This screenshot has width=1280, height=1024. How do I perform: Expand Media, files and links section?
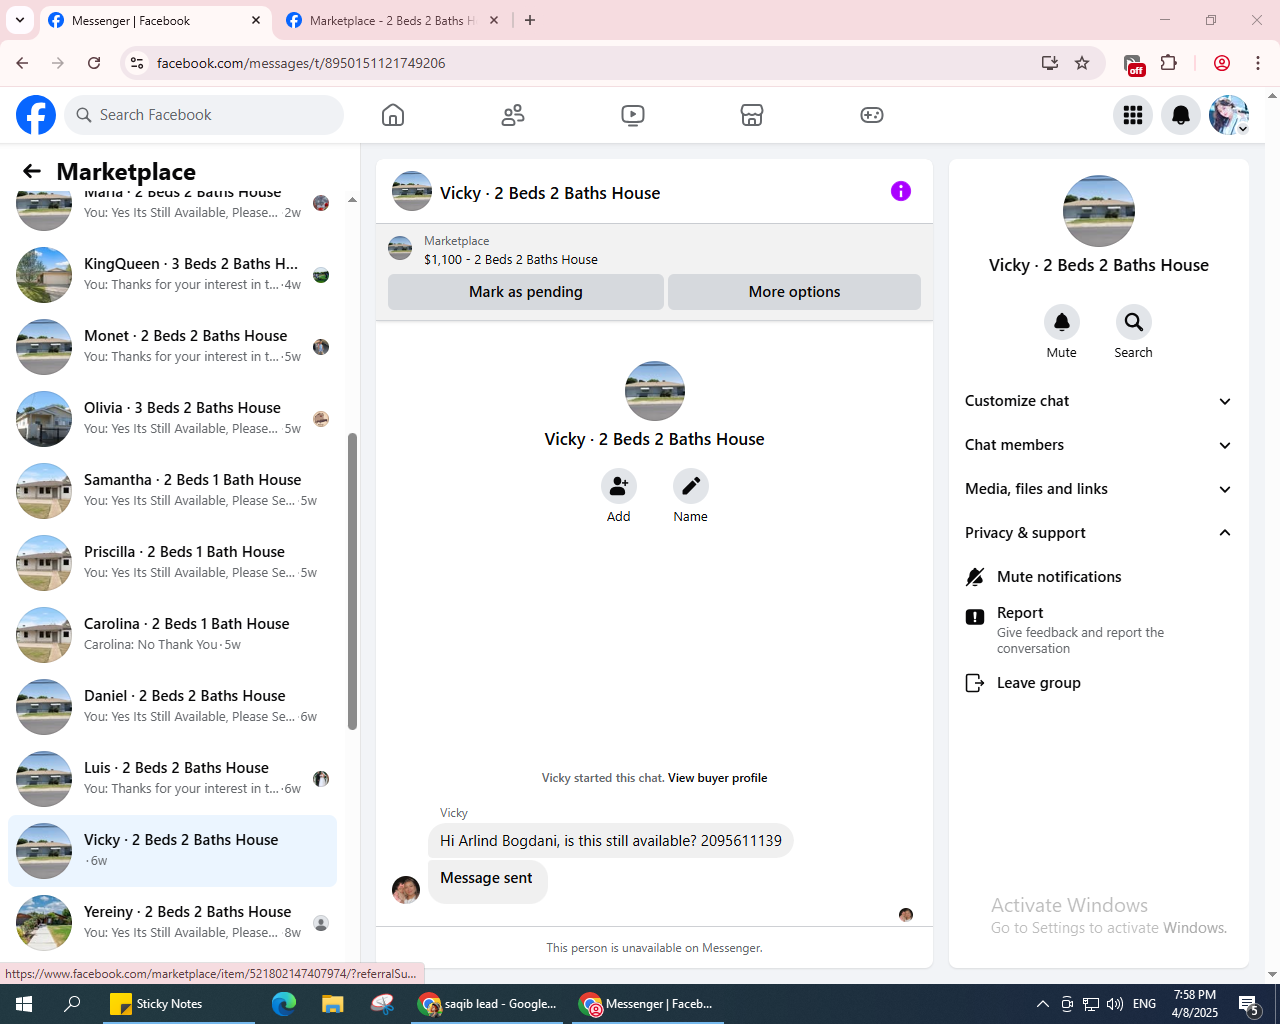click(x=1098, y=489)
